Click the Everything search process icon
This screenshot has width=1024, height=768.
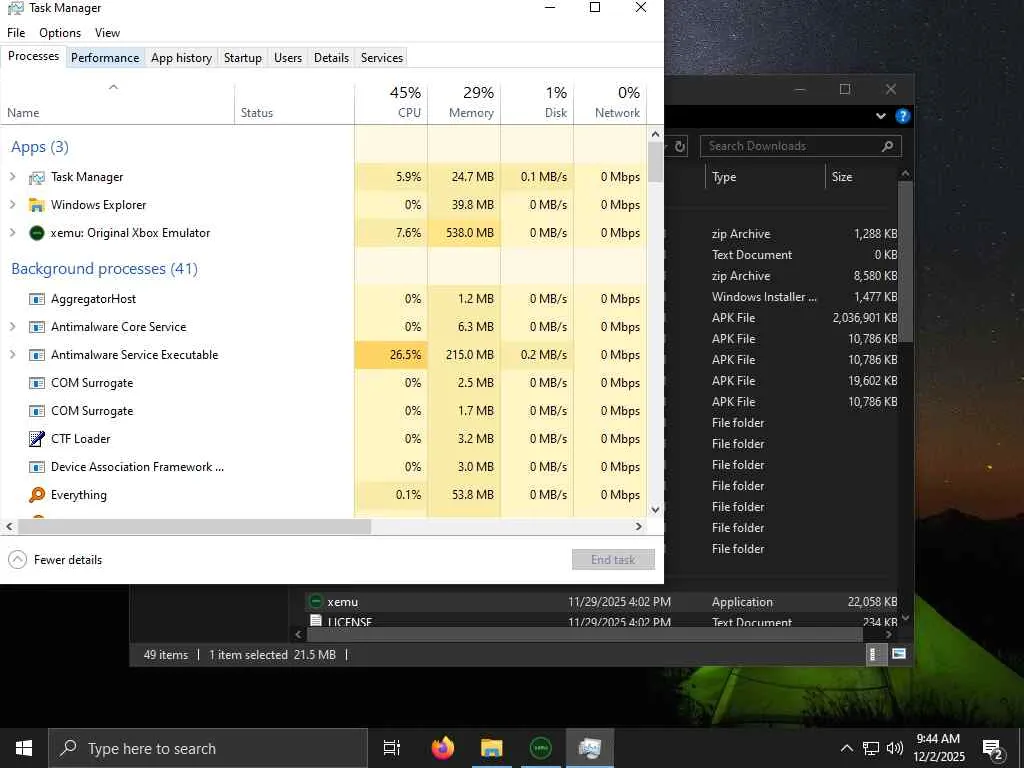37,495
